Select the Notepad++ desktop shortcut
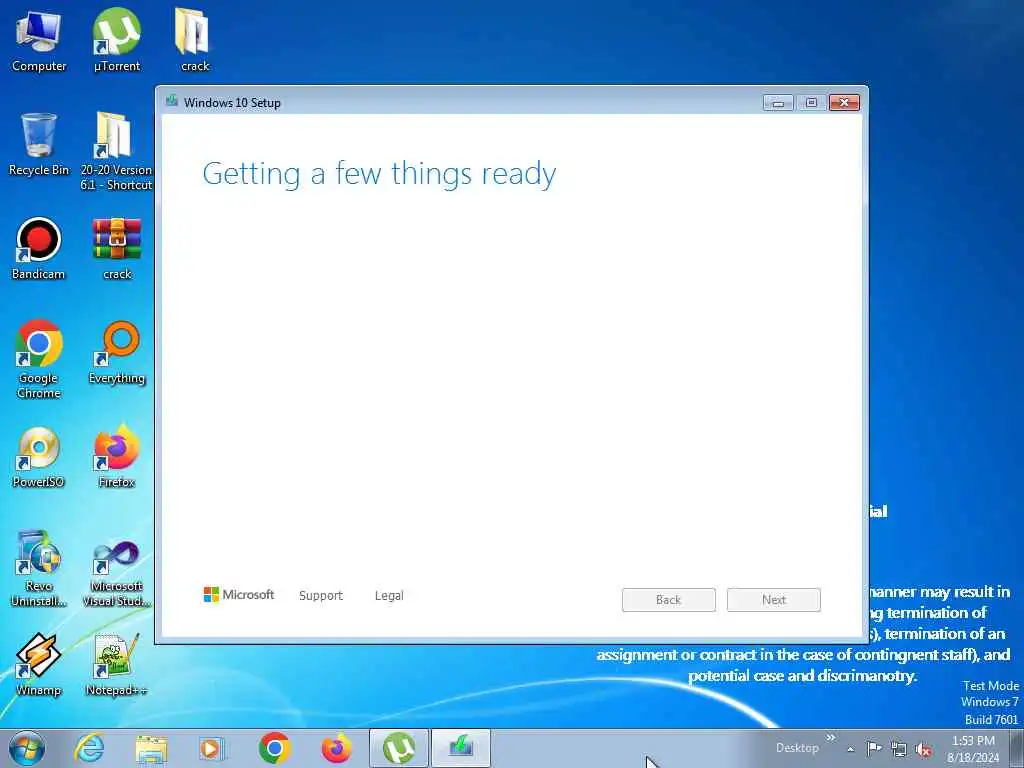This screenshot has height=768, width=1024. [x=117, y=665]
